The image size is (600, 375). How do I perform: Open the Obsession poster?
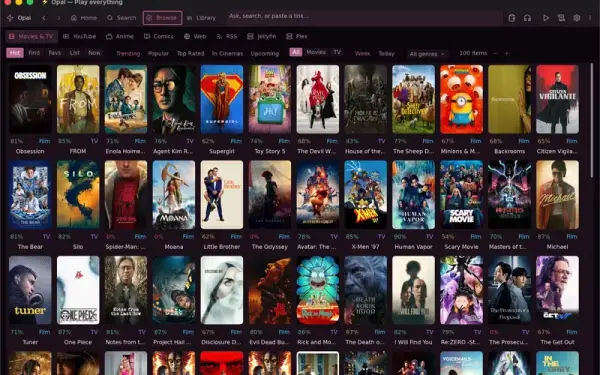(x=30, y=99)
